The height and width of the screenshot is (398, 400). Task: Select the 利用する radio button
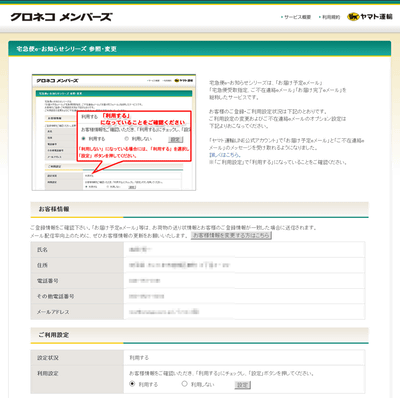(132, 384)
